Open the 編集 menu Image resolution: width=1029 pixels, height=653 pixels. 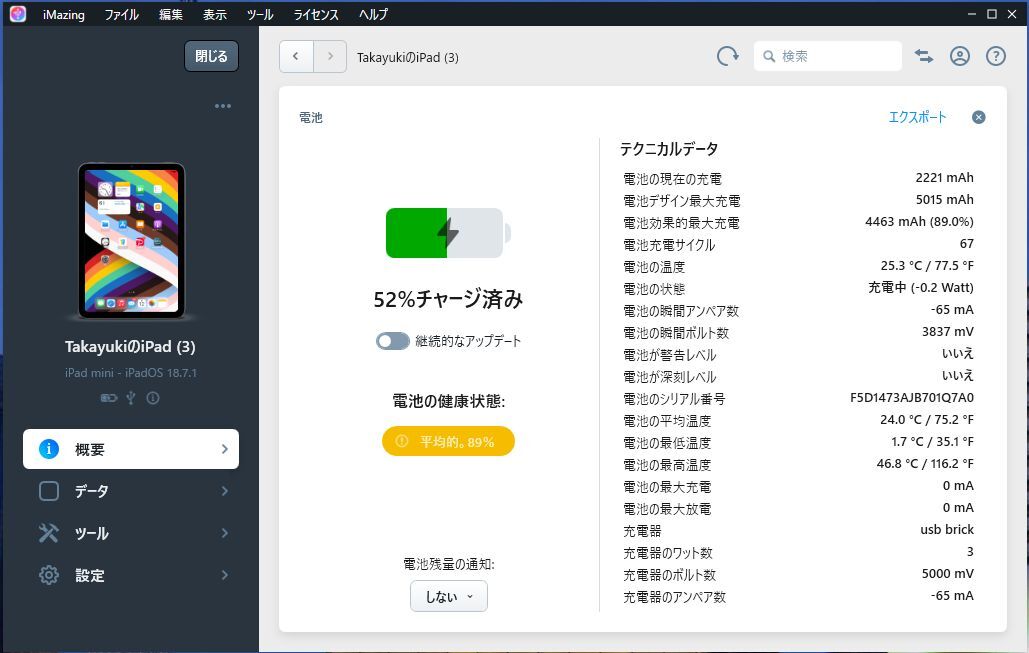pyautogui.click(x=171, y=14)
